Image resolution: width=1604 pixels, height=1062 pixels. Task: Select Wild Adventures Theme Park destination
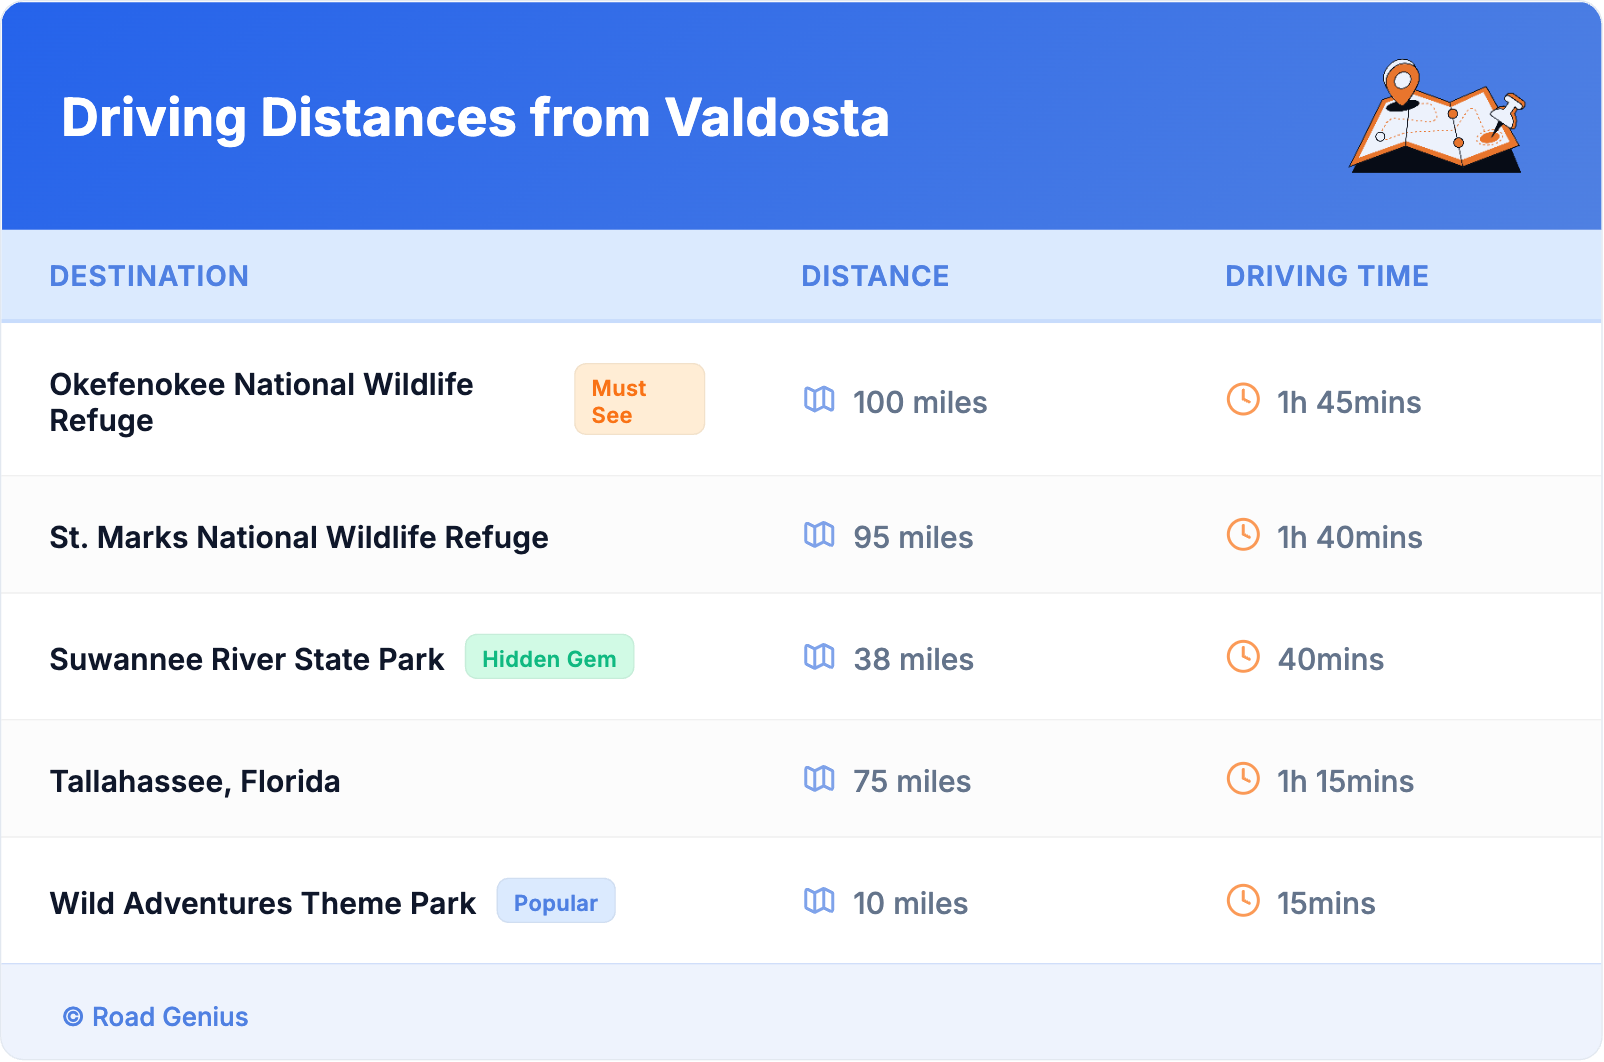[x=263, y=903]
